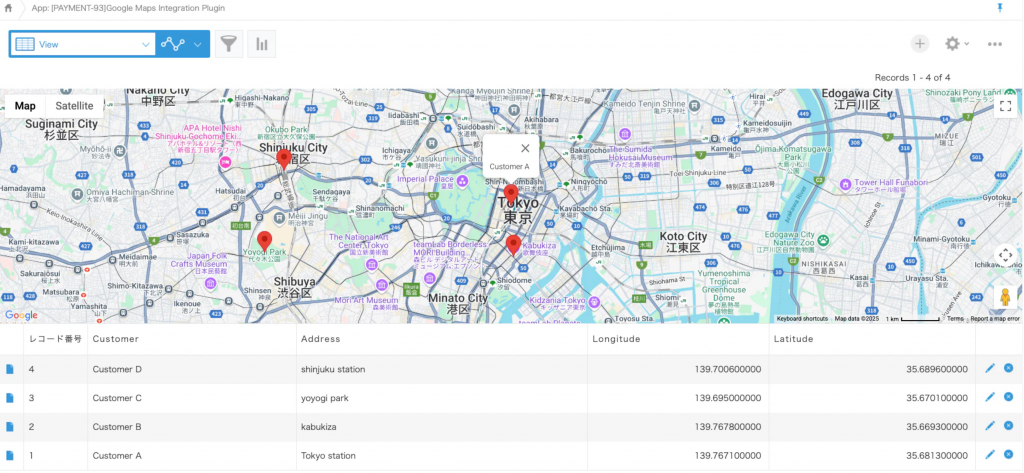Click the Tokyo station map marker
1024x473 pixels.
[x=511, y=195]
